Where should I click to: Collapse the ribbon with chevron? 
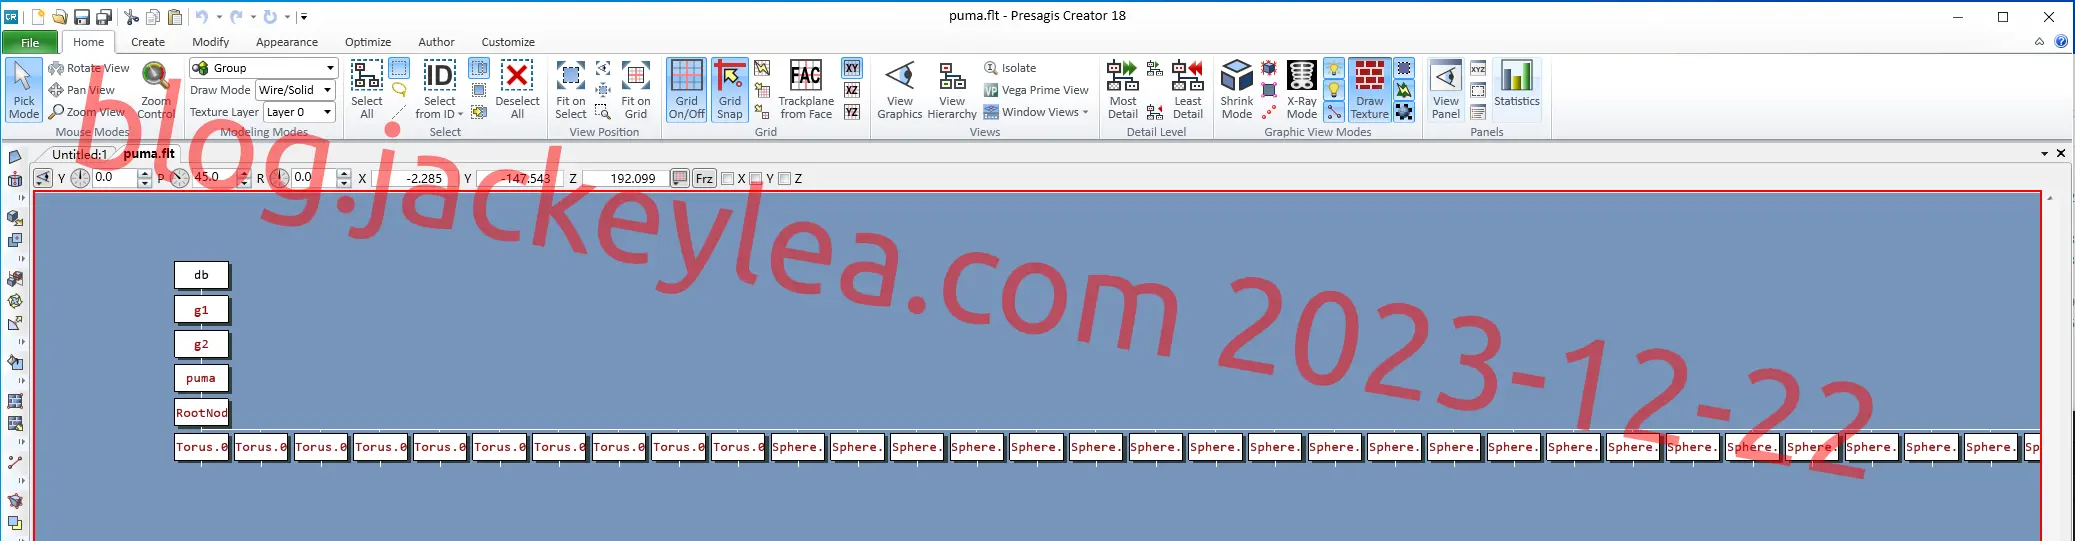(2039, 42)
